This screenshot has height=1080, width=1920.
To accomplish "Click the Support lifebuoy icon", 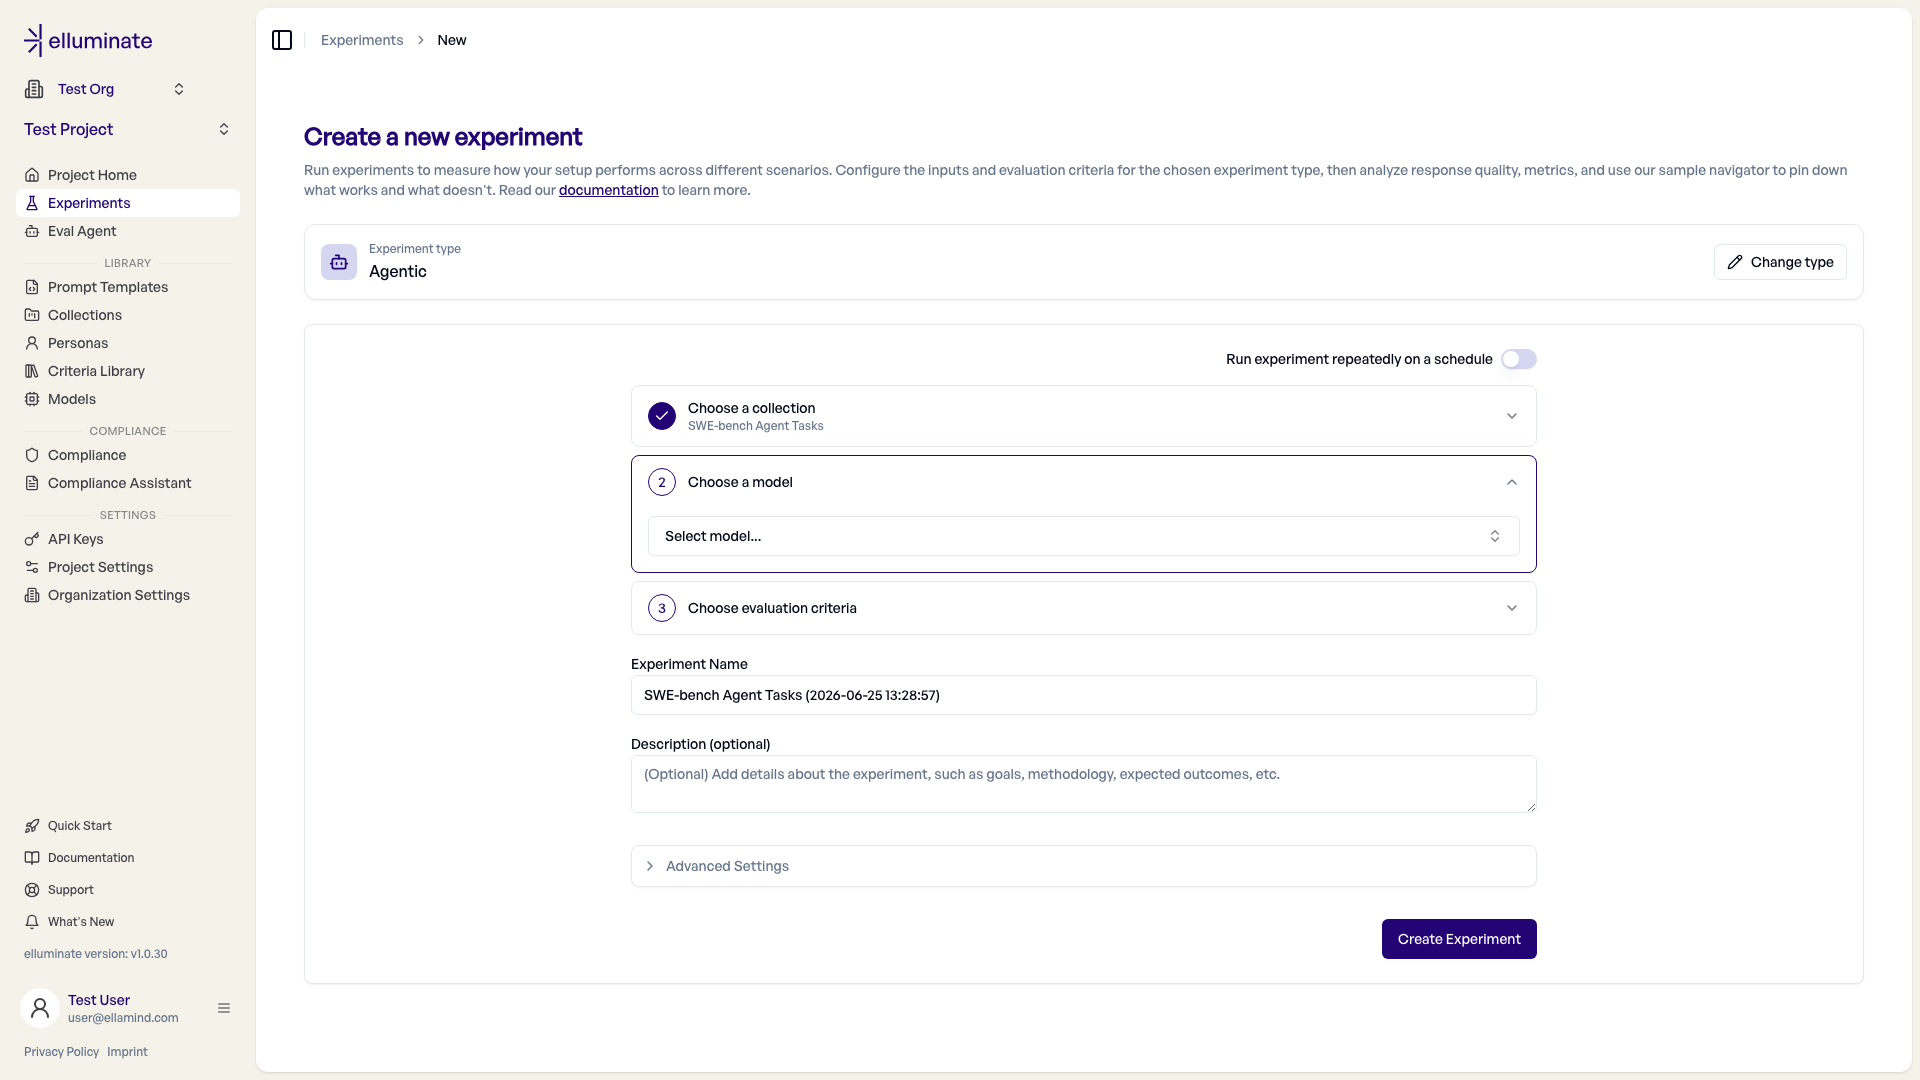I will point(32,890).
